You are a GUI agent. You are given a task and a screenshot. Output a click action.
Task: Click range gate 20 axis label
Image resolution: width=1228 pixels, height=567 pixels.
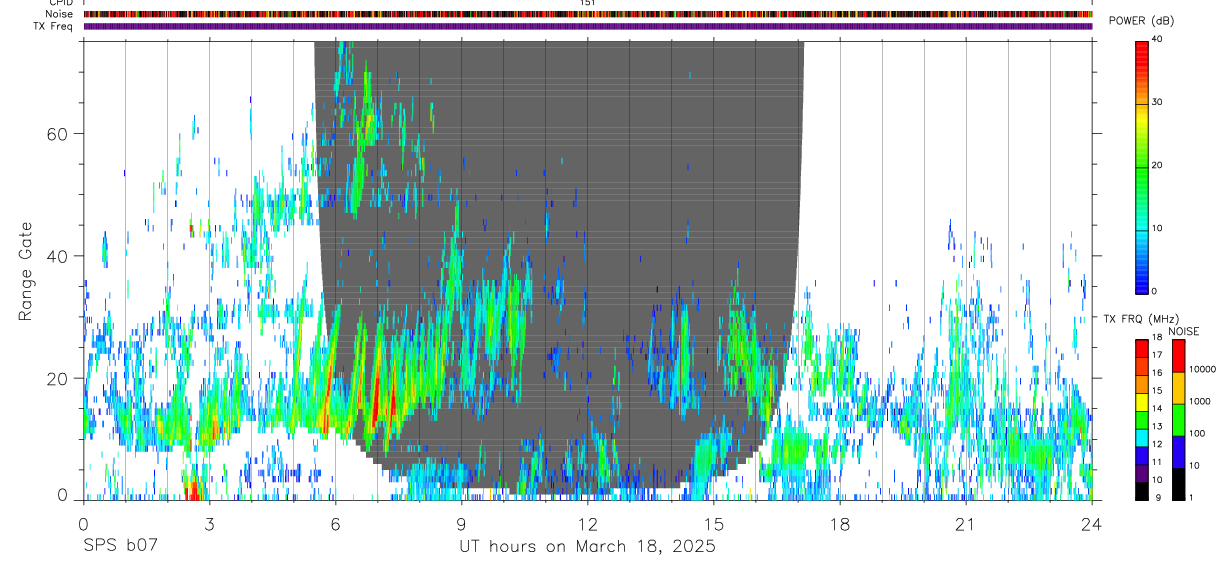pyautogui.click(x=56, y=378)
